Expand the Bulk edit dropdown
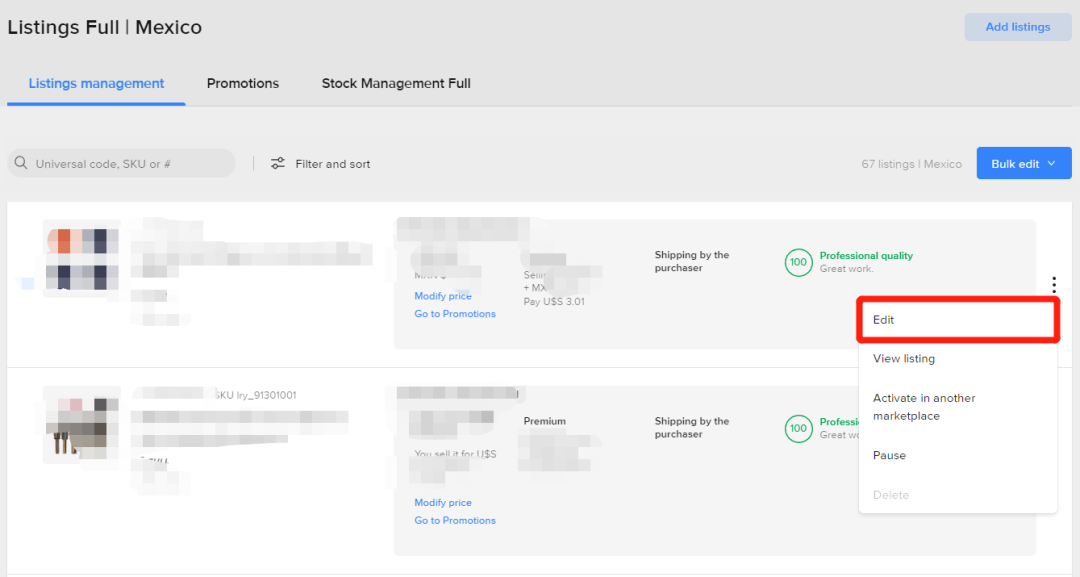Screen dimensions: 1080x577 [x=1023, y=163]
